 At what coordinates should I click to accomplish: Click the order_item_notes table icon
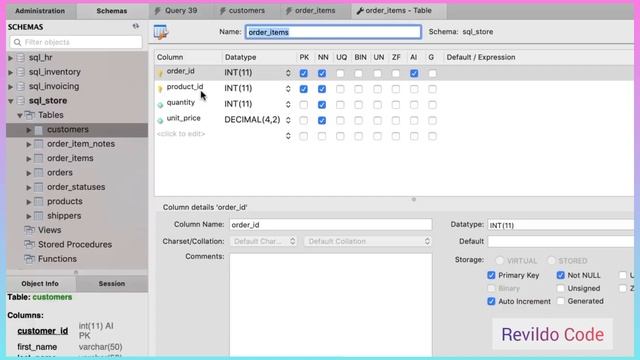tap(38, 144)
